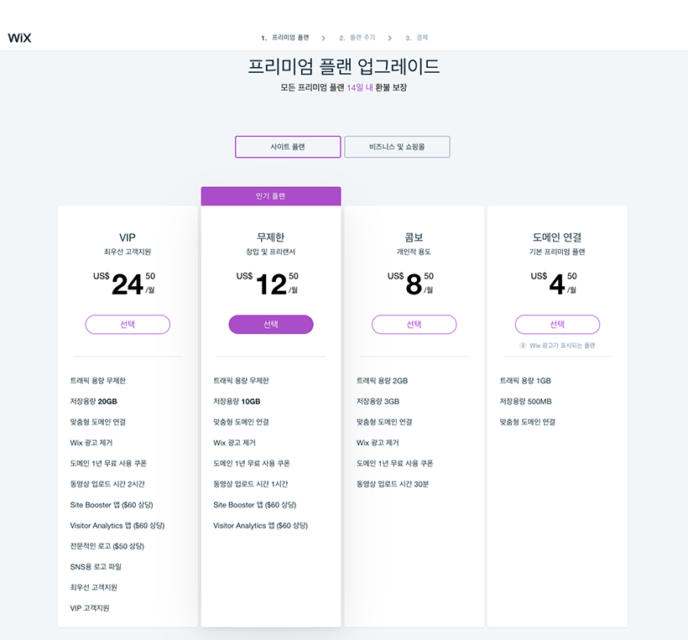Image resolution: width=688 pixels, height=640 pixels.
Task: Go to step 3 결제
Action: pyautogui.click(x=418, y=38)
